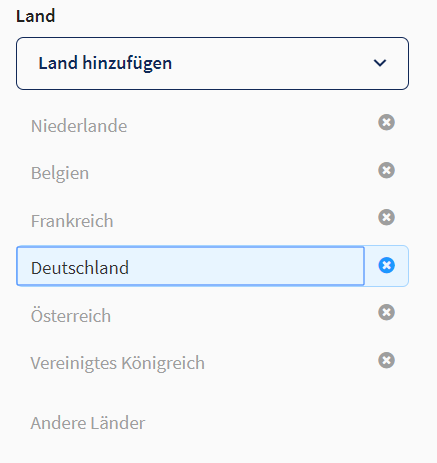Choose the Frankreich list item
437x463 pixels.
(72, 221)
